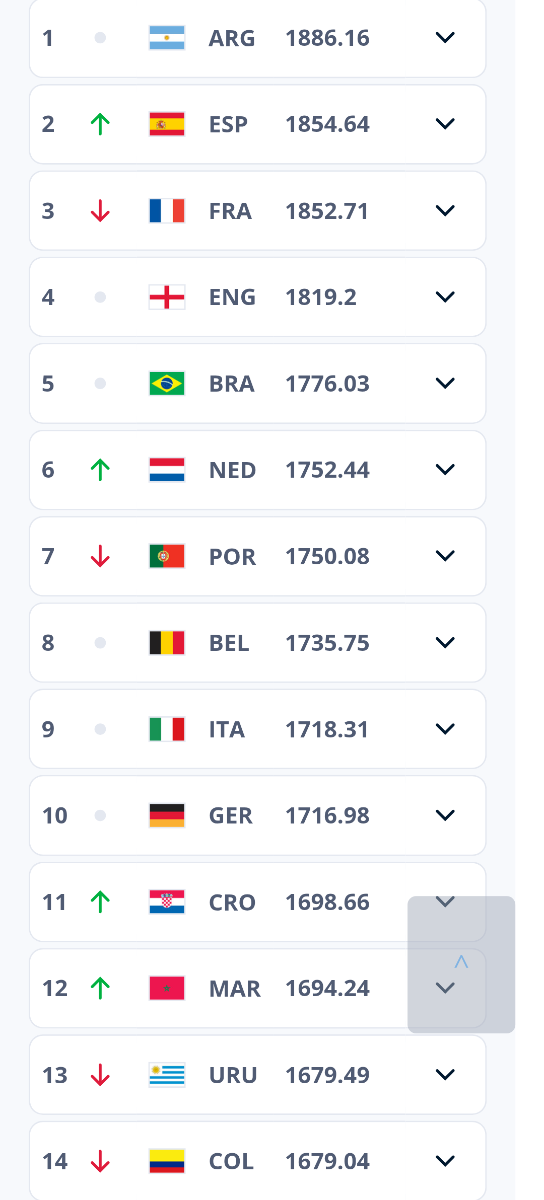This screenshot has width=544, height=1200.
Task: Click rank number 10 for Germany
Action: tap(55, 815)
